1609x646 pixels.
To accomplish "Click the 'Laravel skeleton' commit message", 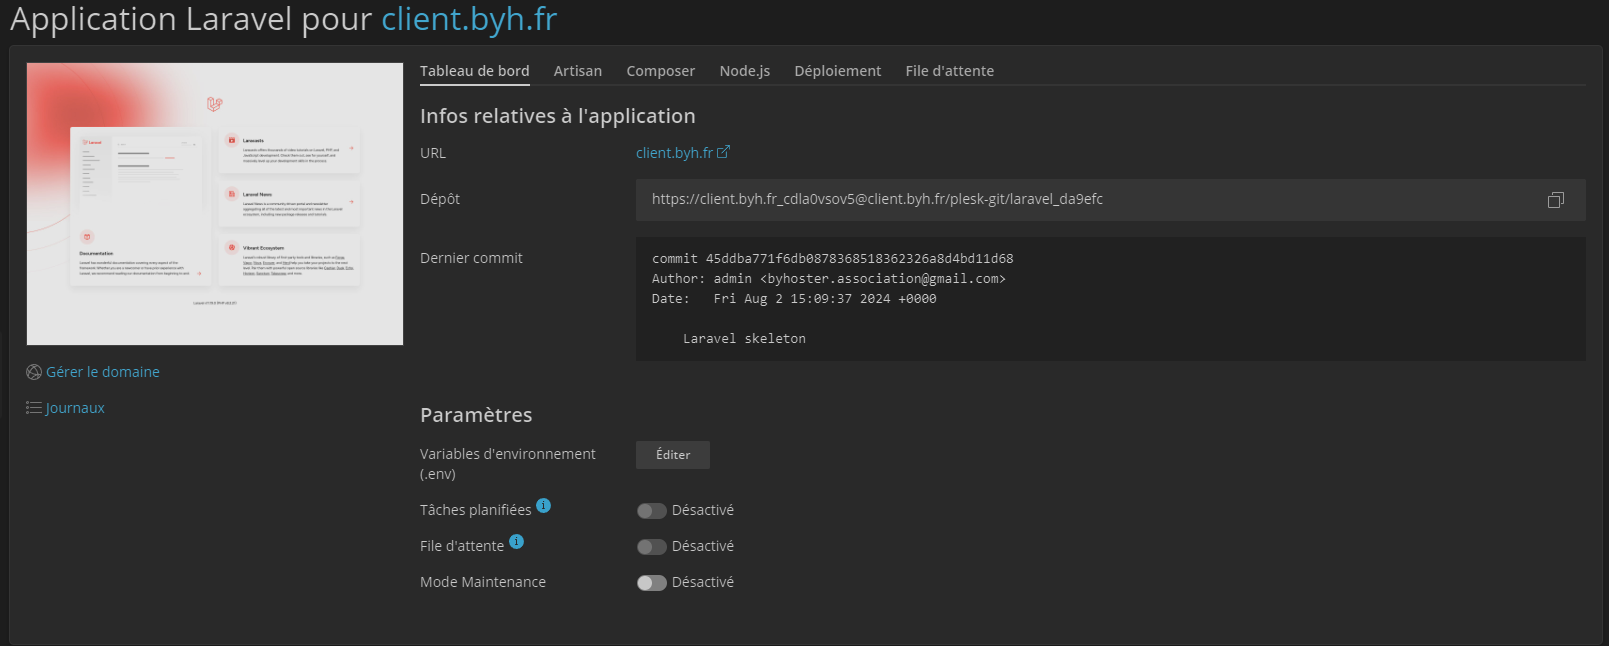I will [744, 339].
